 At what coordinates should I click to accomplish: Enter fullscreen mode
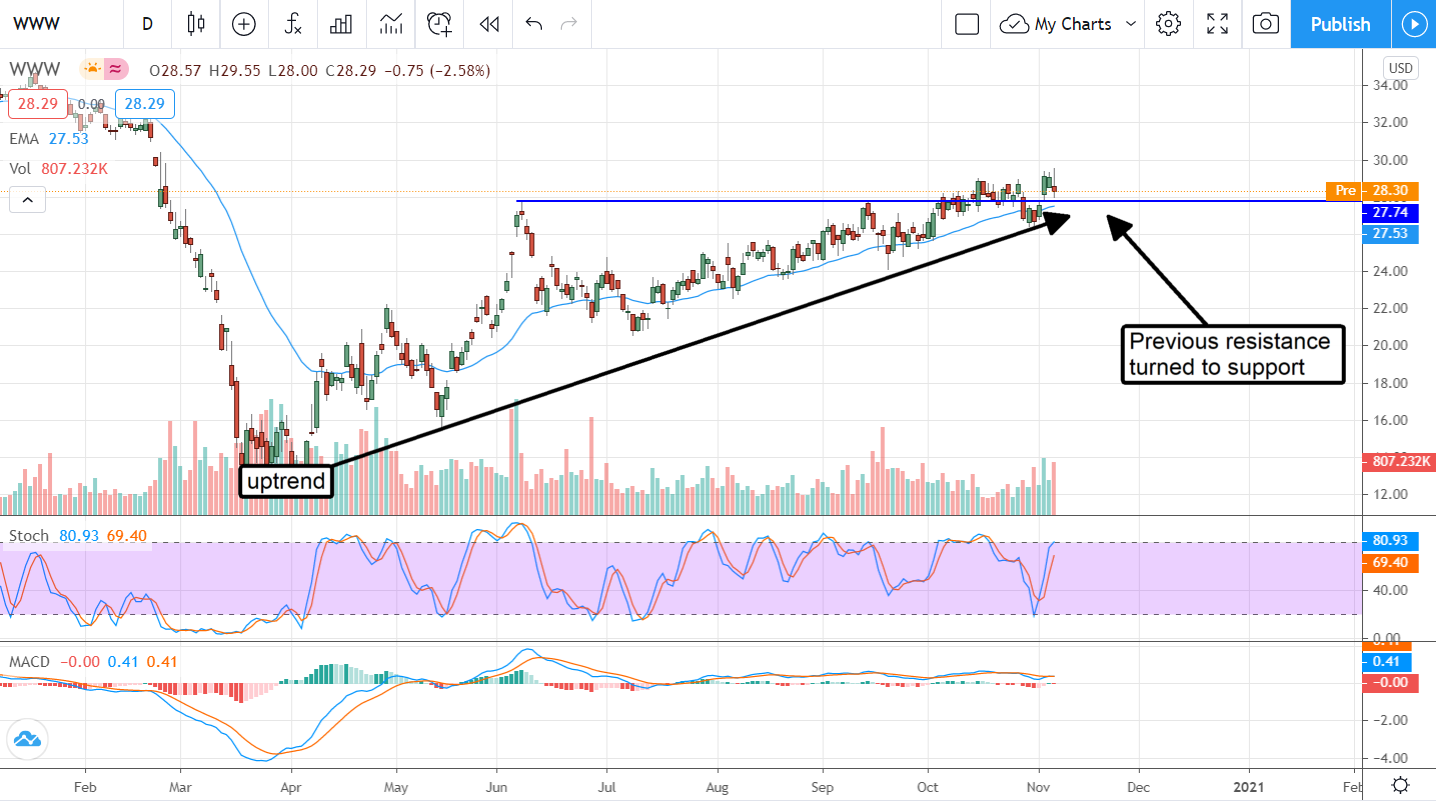pos(1217,24)
